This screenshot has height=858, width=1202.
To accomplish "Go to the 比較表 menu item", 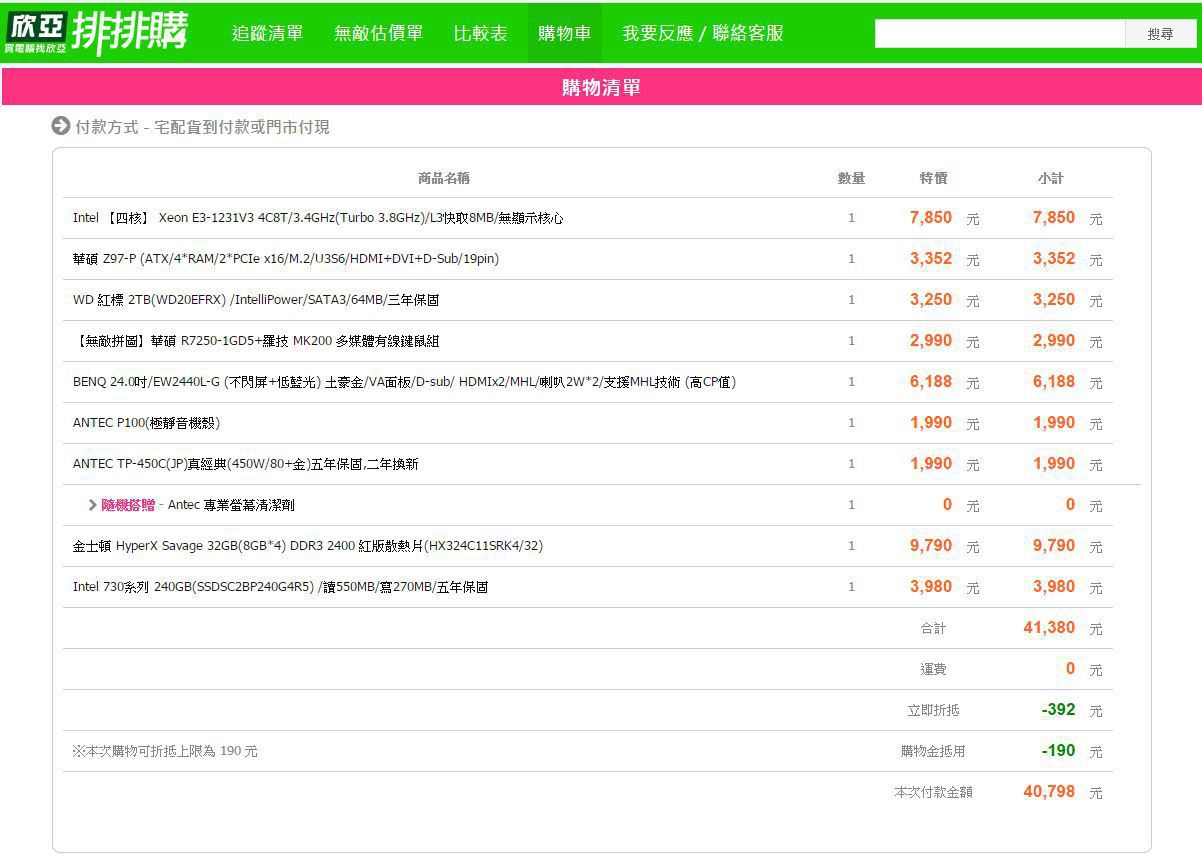I will (x=480, y=33).
